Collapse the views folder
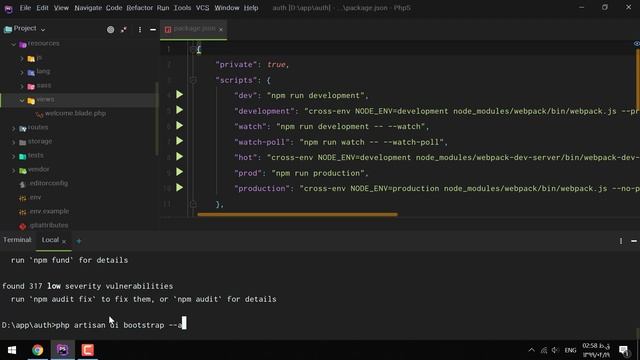Image resolution: width=640 pixels, height=360 pixels. click(x=22, y=100)
